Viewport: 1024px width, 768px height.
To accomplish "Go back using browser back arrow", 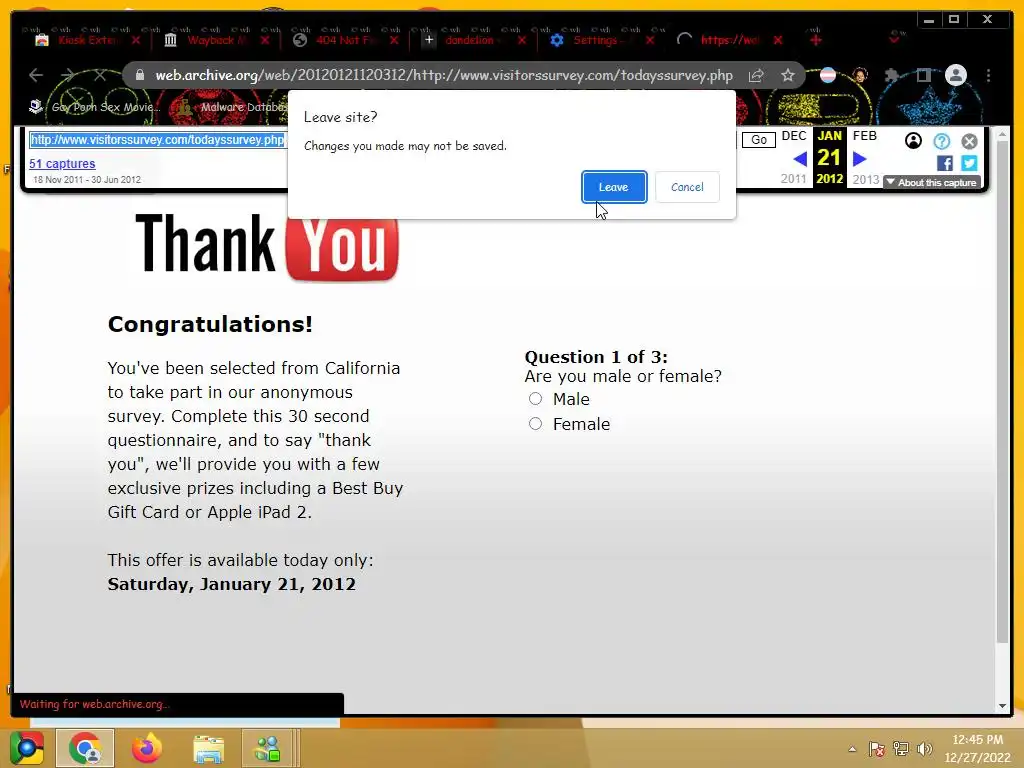I will point(36,76).
